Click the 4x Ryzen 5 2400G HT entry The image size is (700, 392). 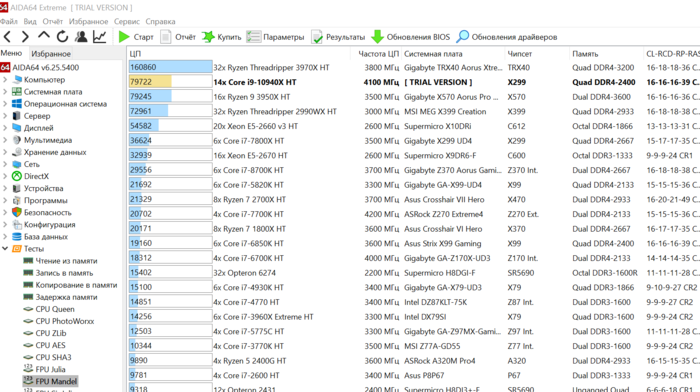pos(250,361)
